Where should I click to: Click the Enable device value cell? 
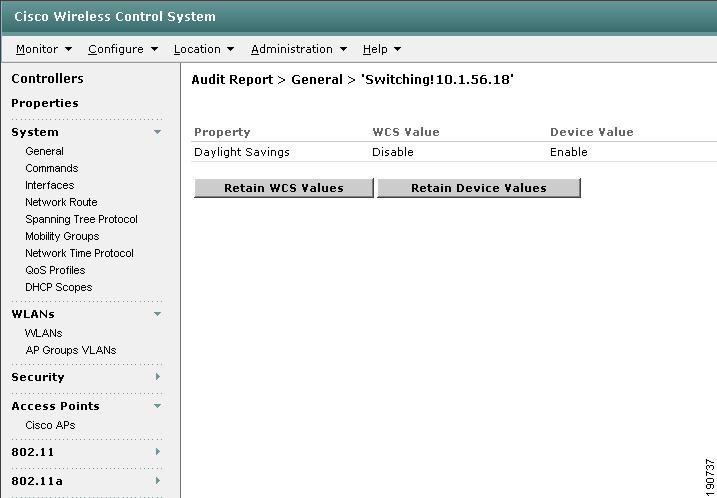tap(569, 152)
